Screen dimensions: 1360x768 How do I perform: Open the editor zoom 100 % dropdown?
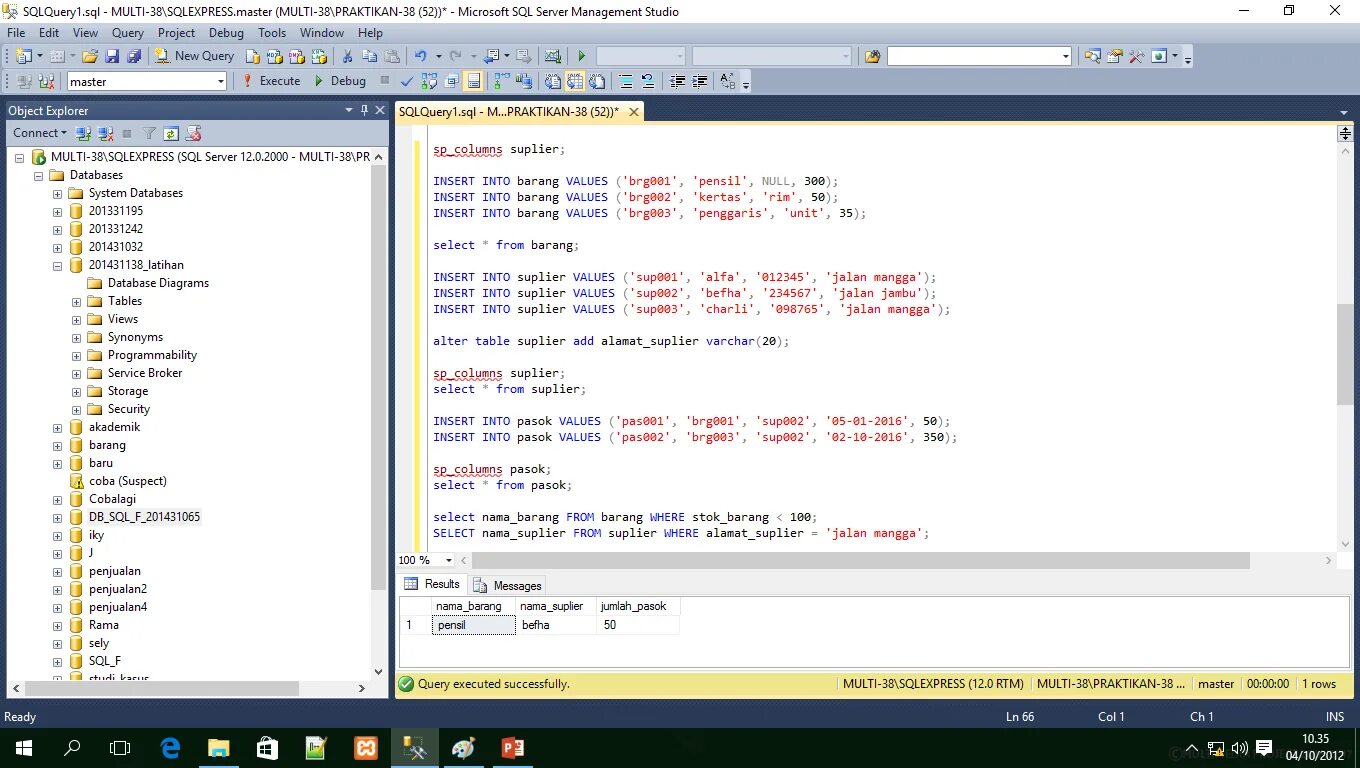pos(449,560)
